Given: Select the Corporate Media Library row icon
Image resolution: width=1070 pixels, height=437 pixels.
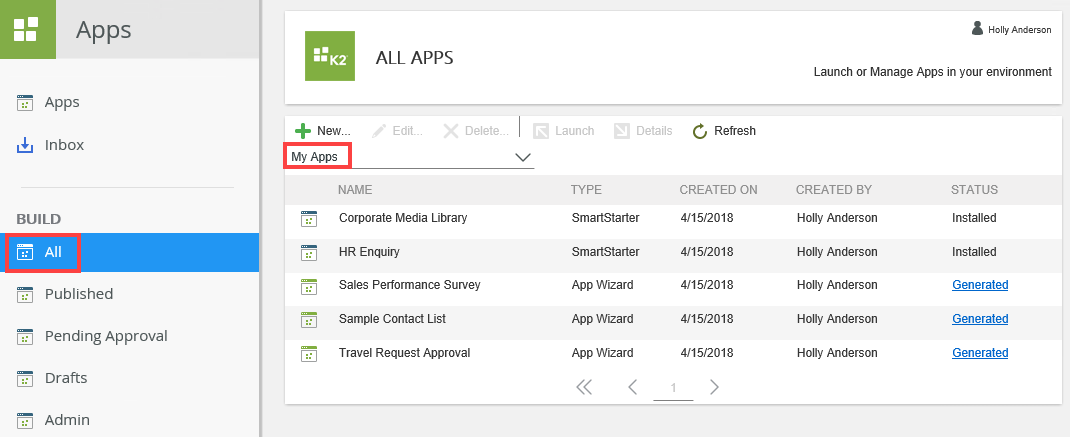Looking at the screenshot, I should click(x=309, y=218).
